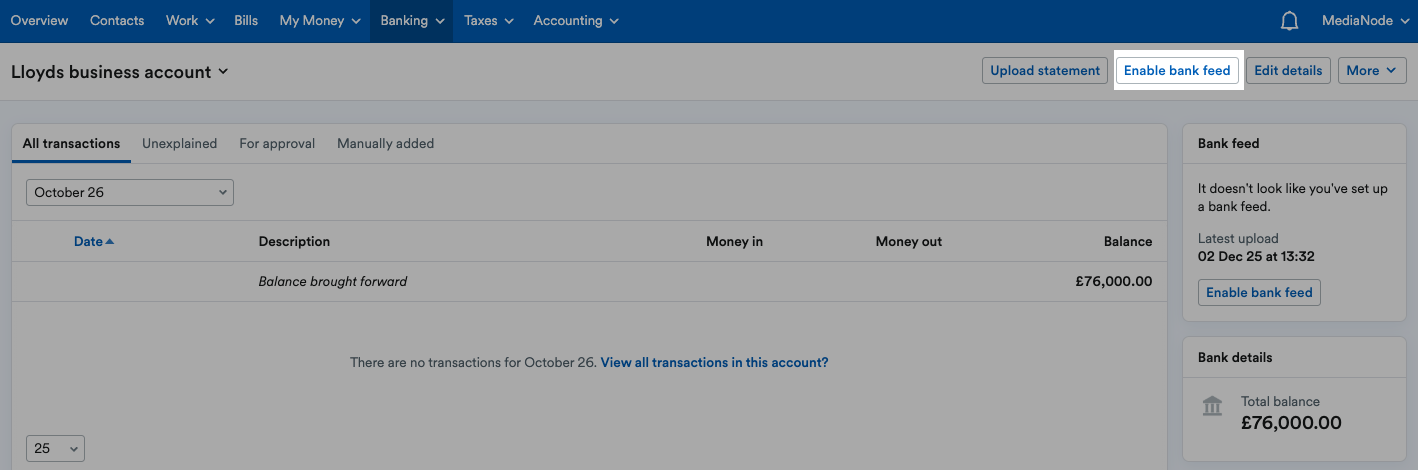
Task: Open the Overview page
Action: click(x=39, y=21)
